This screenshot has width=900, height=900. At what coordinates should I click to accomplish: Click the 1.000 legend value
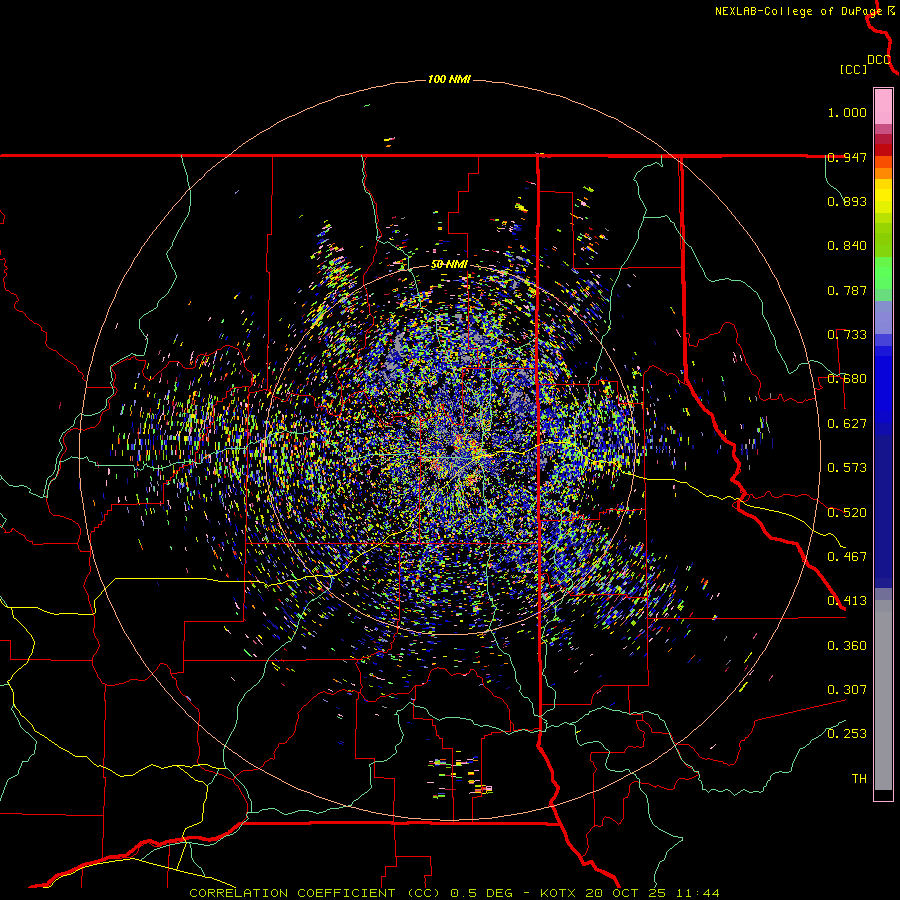tap(847, 112)
